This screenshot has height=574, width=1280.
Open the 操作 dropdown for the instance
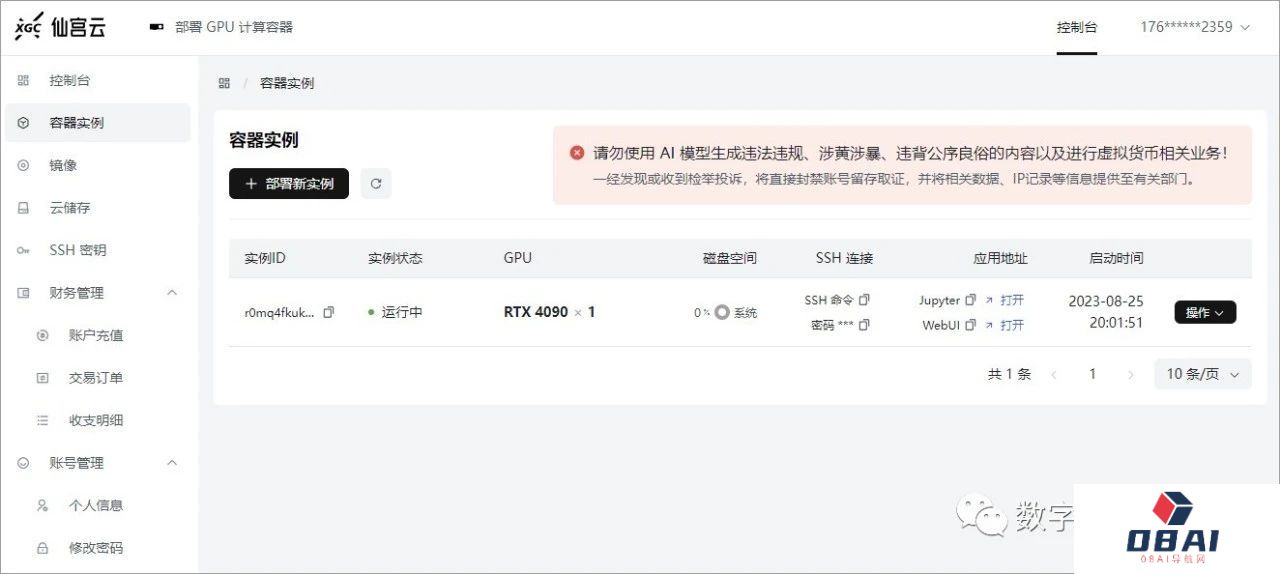point(1205,313)
